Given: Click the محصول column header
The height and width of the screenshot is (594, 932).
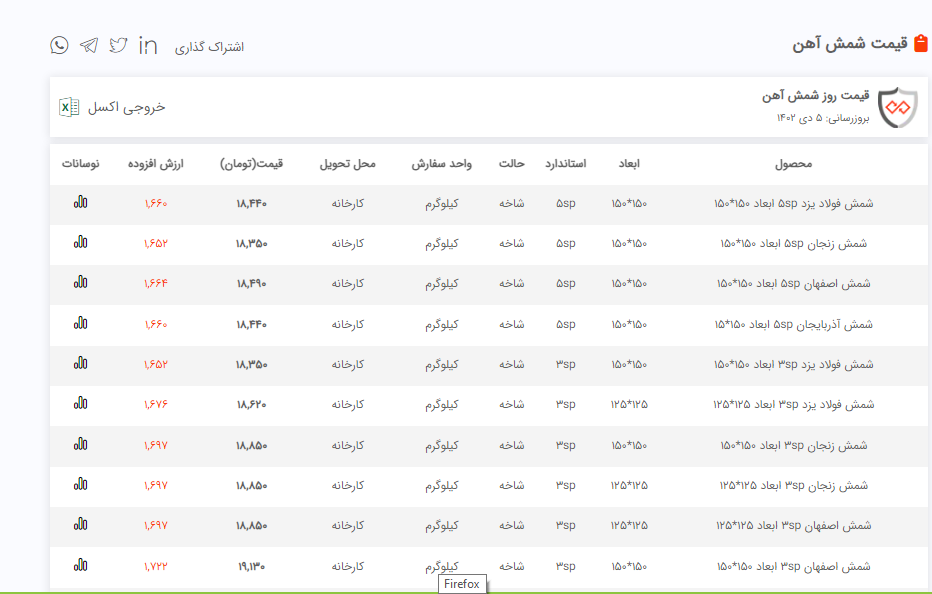Looking at the screenshot, I should 794,163.
